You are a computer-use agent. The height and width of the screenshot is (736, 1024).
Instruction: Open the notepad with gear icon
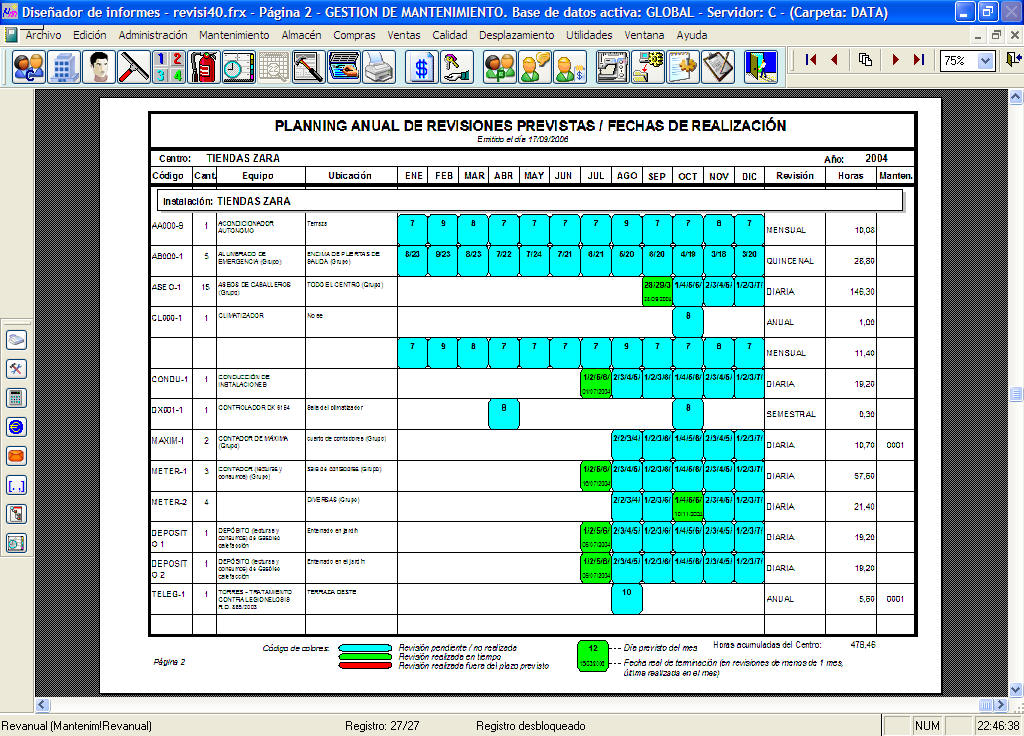click(x=683, y=67)
